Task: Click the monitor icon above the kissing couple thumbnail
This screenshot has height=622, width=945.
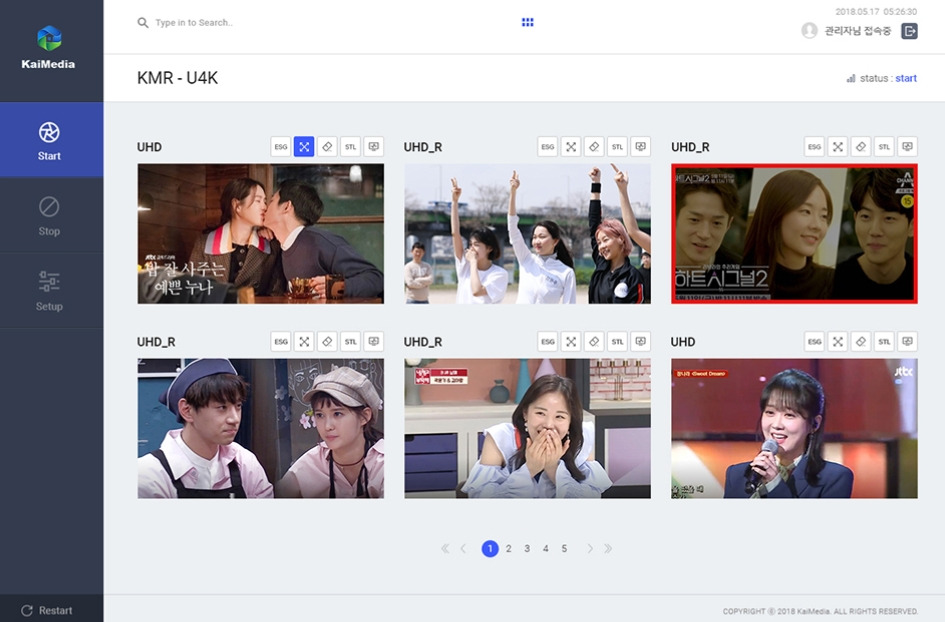Action: pos(374,146)
